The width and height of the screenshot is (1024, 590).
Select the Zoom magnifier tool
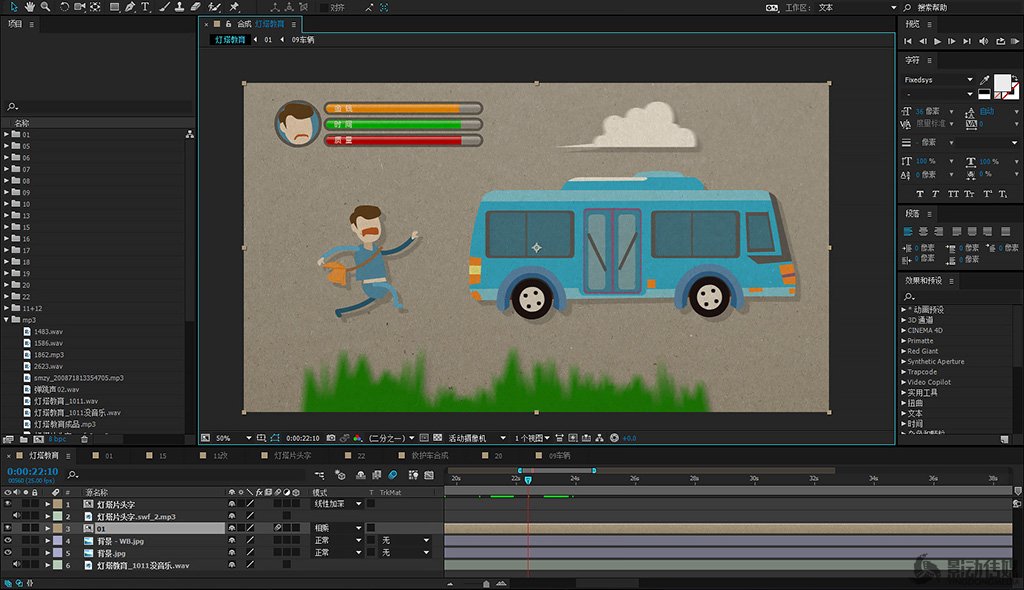tap(46, 7)
